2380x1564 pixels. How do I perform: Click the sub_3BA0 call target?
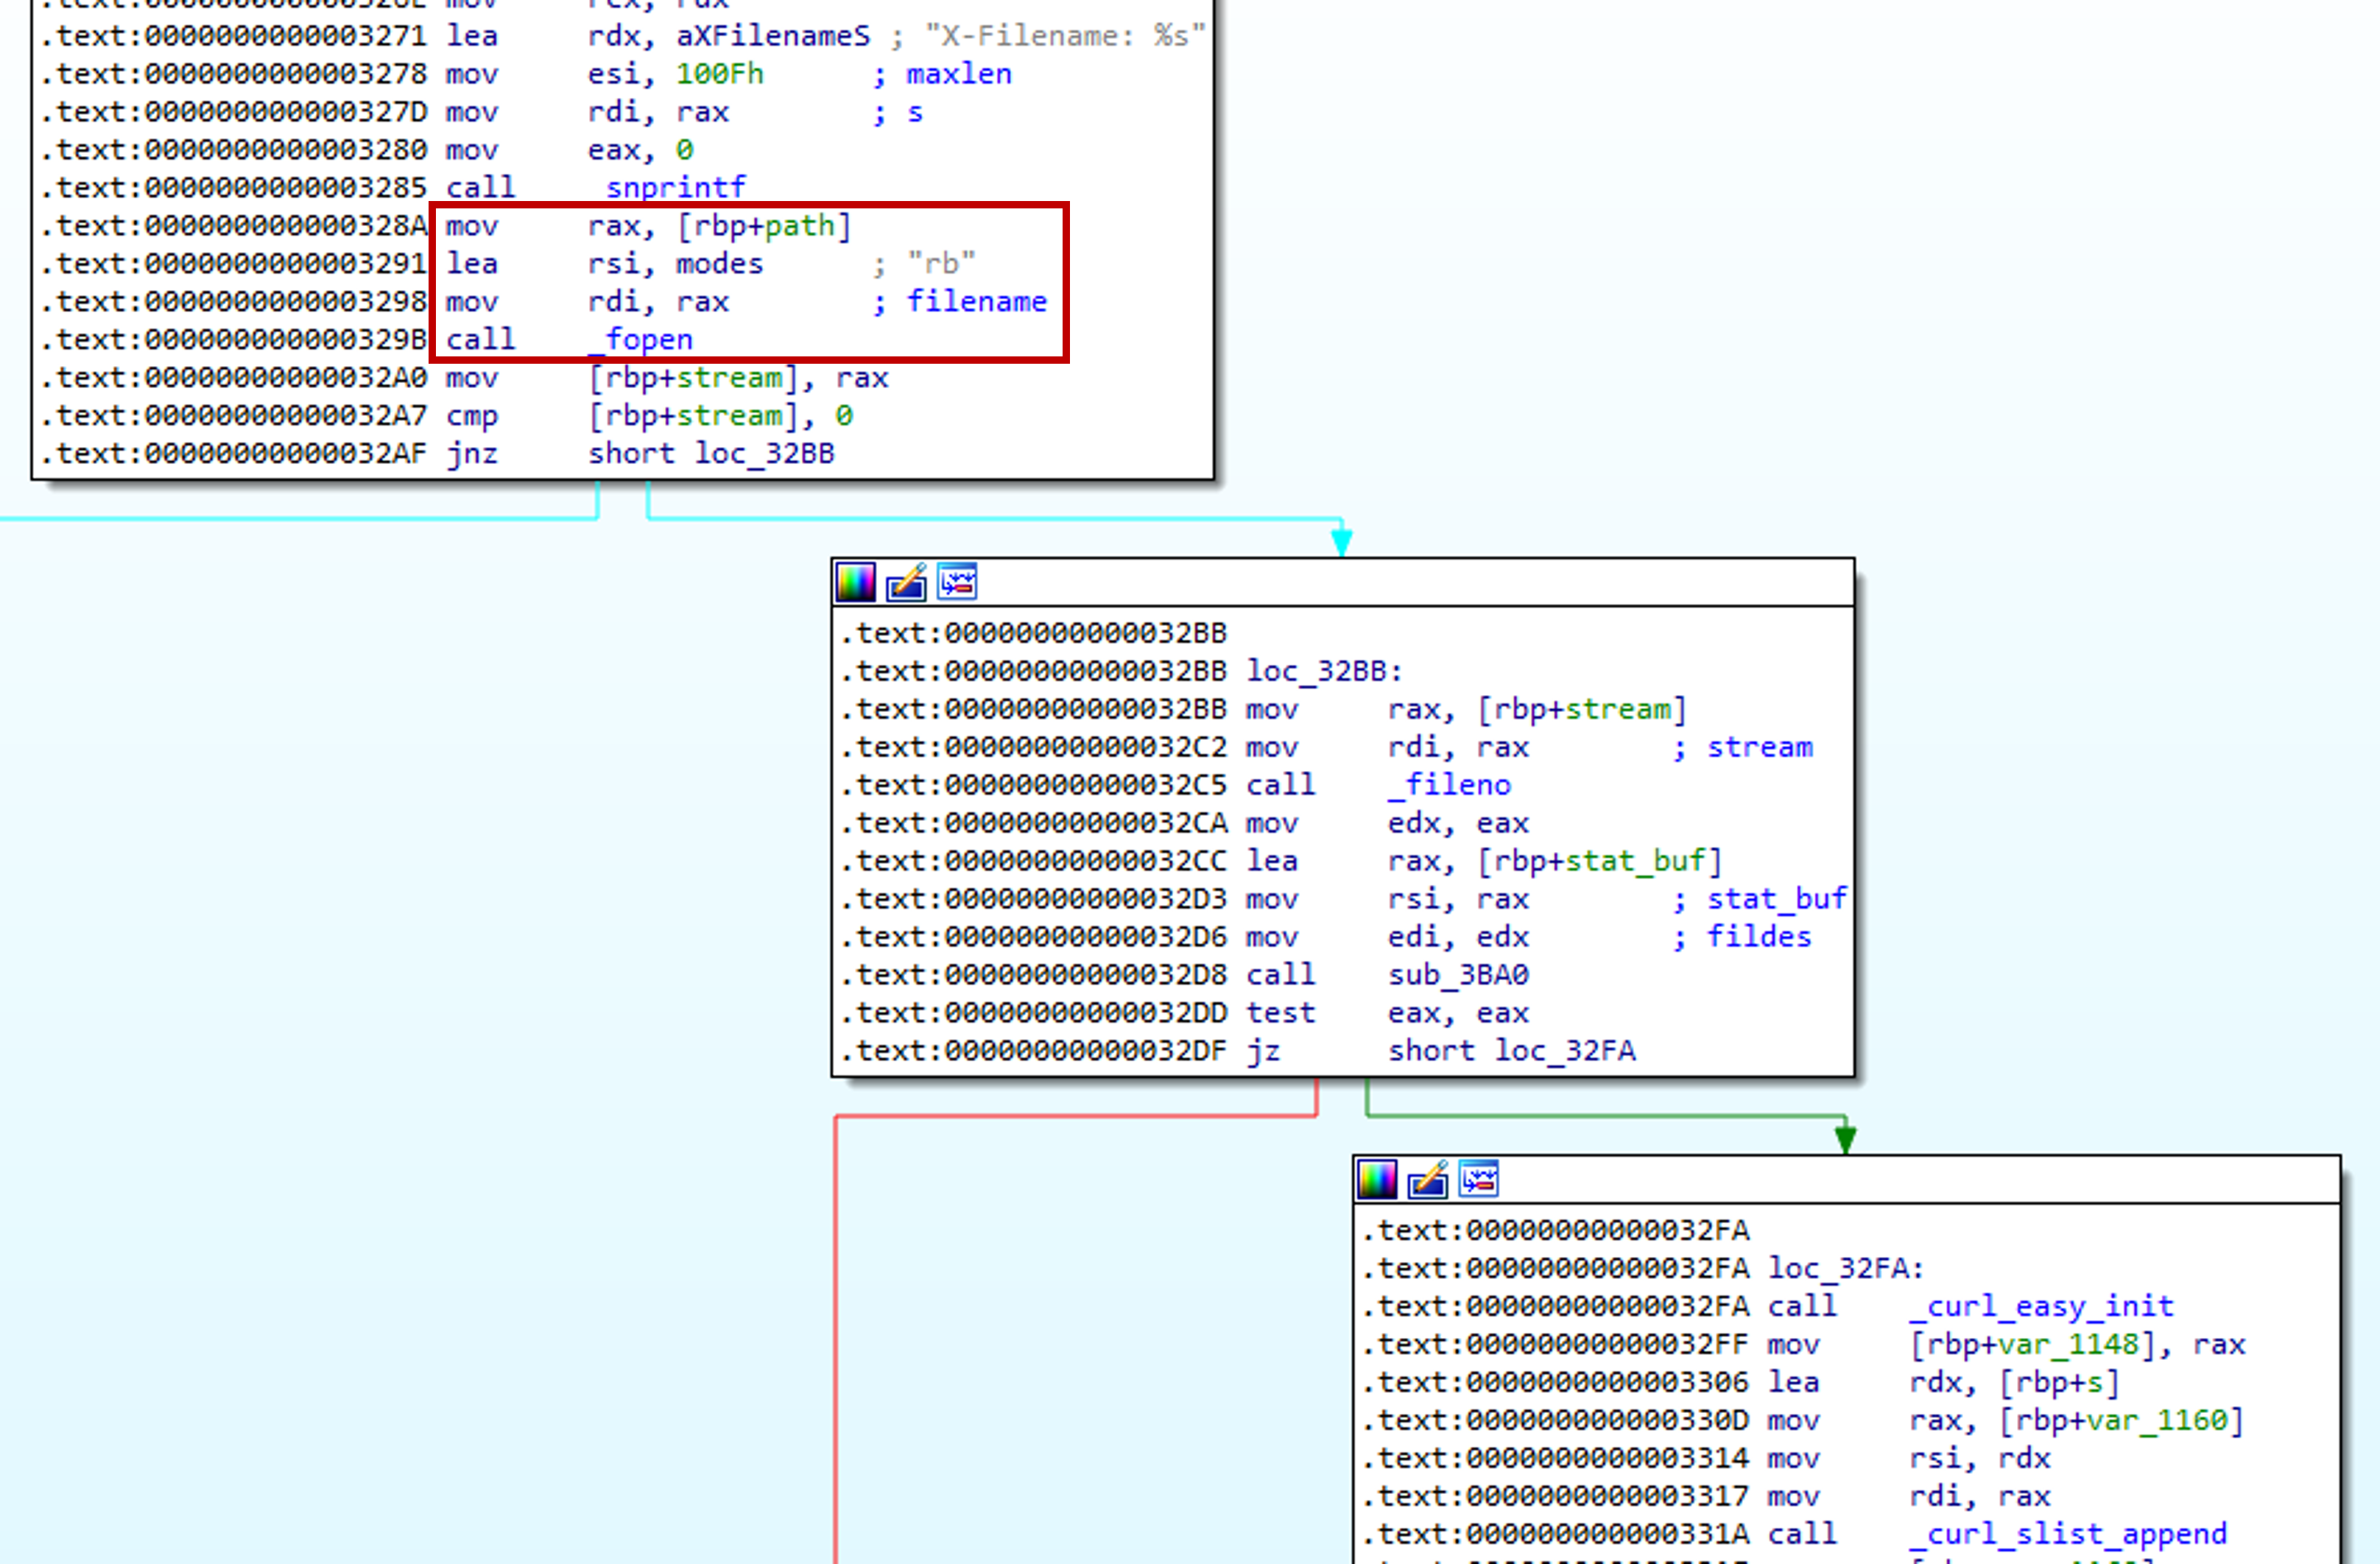point(1458,975)
